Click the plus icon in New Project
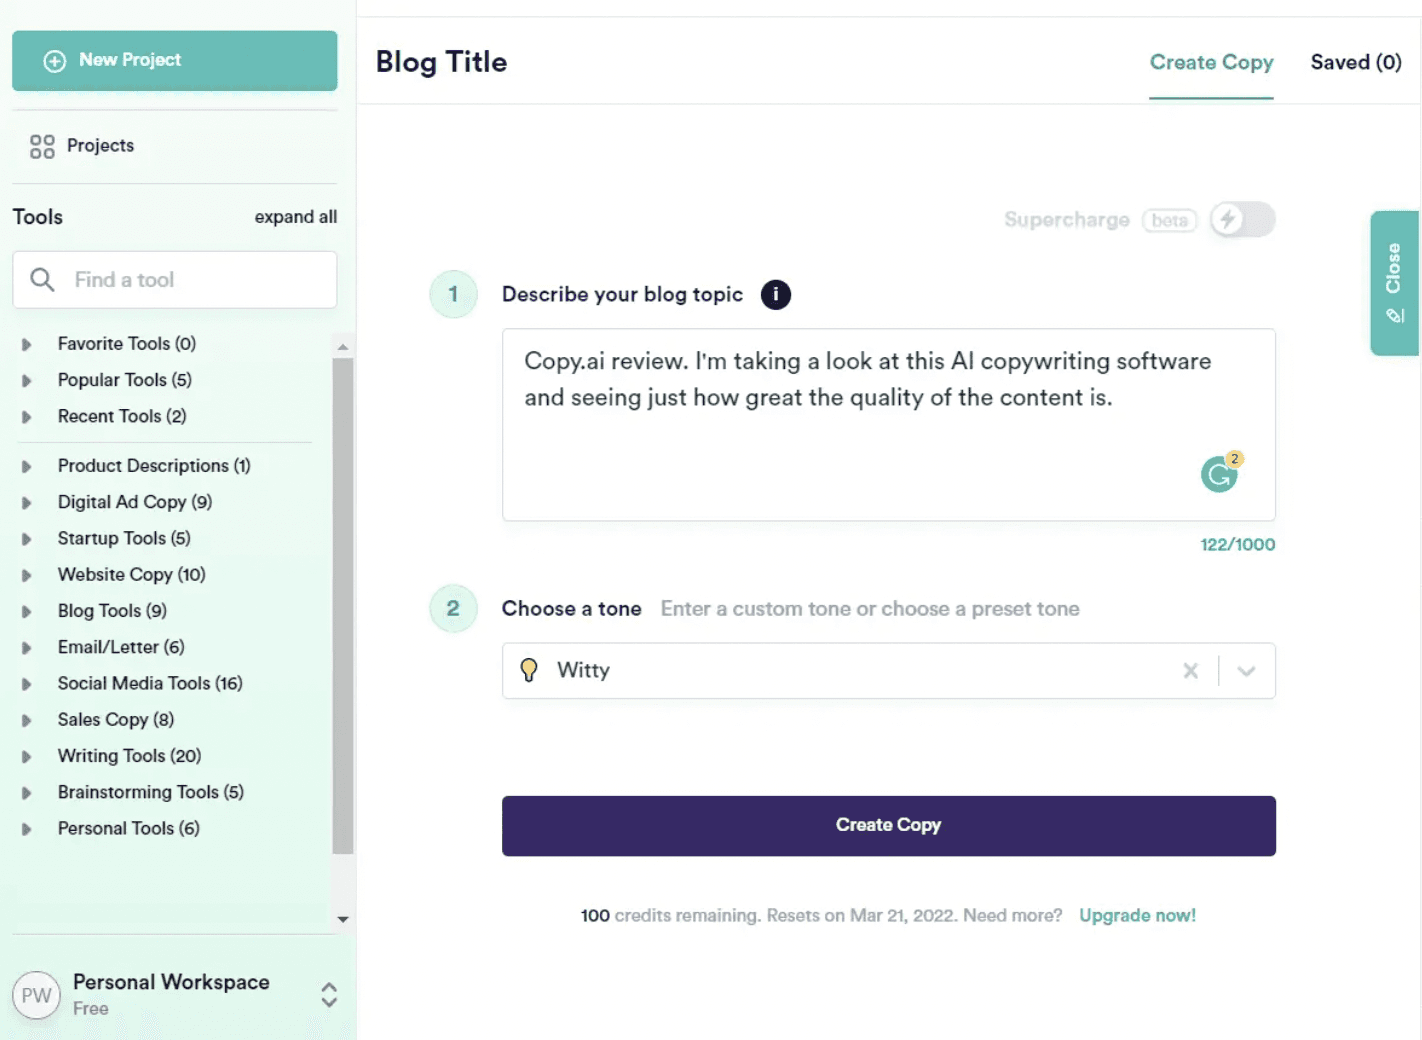Viewport: 1422px width, 1040px height. point(55,61)
